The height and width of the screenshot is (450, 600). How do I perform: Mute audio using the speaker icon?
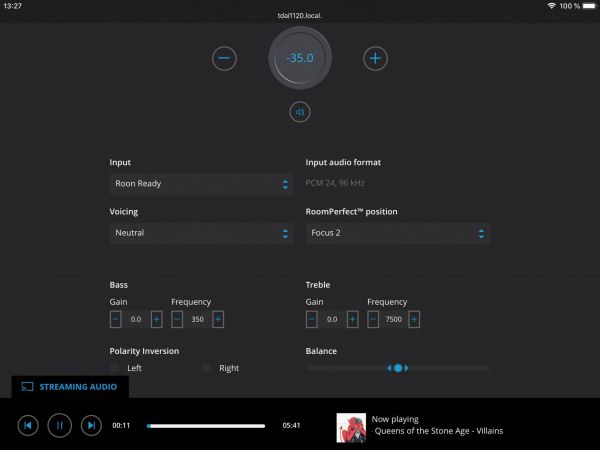[300, 112]
